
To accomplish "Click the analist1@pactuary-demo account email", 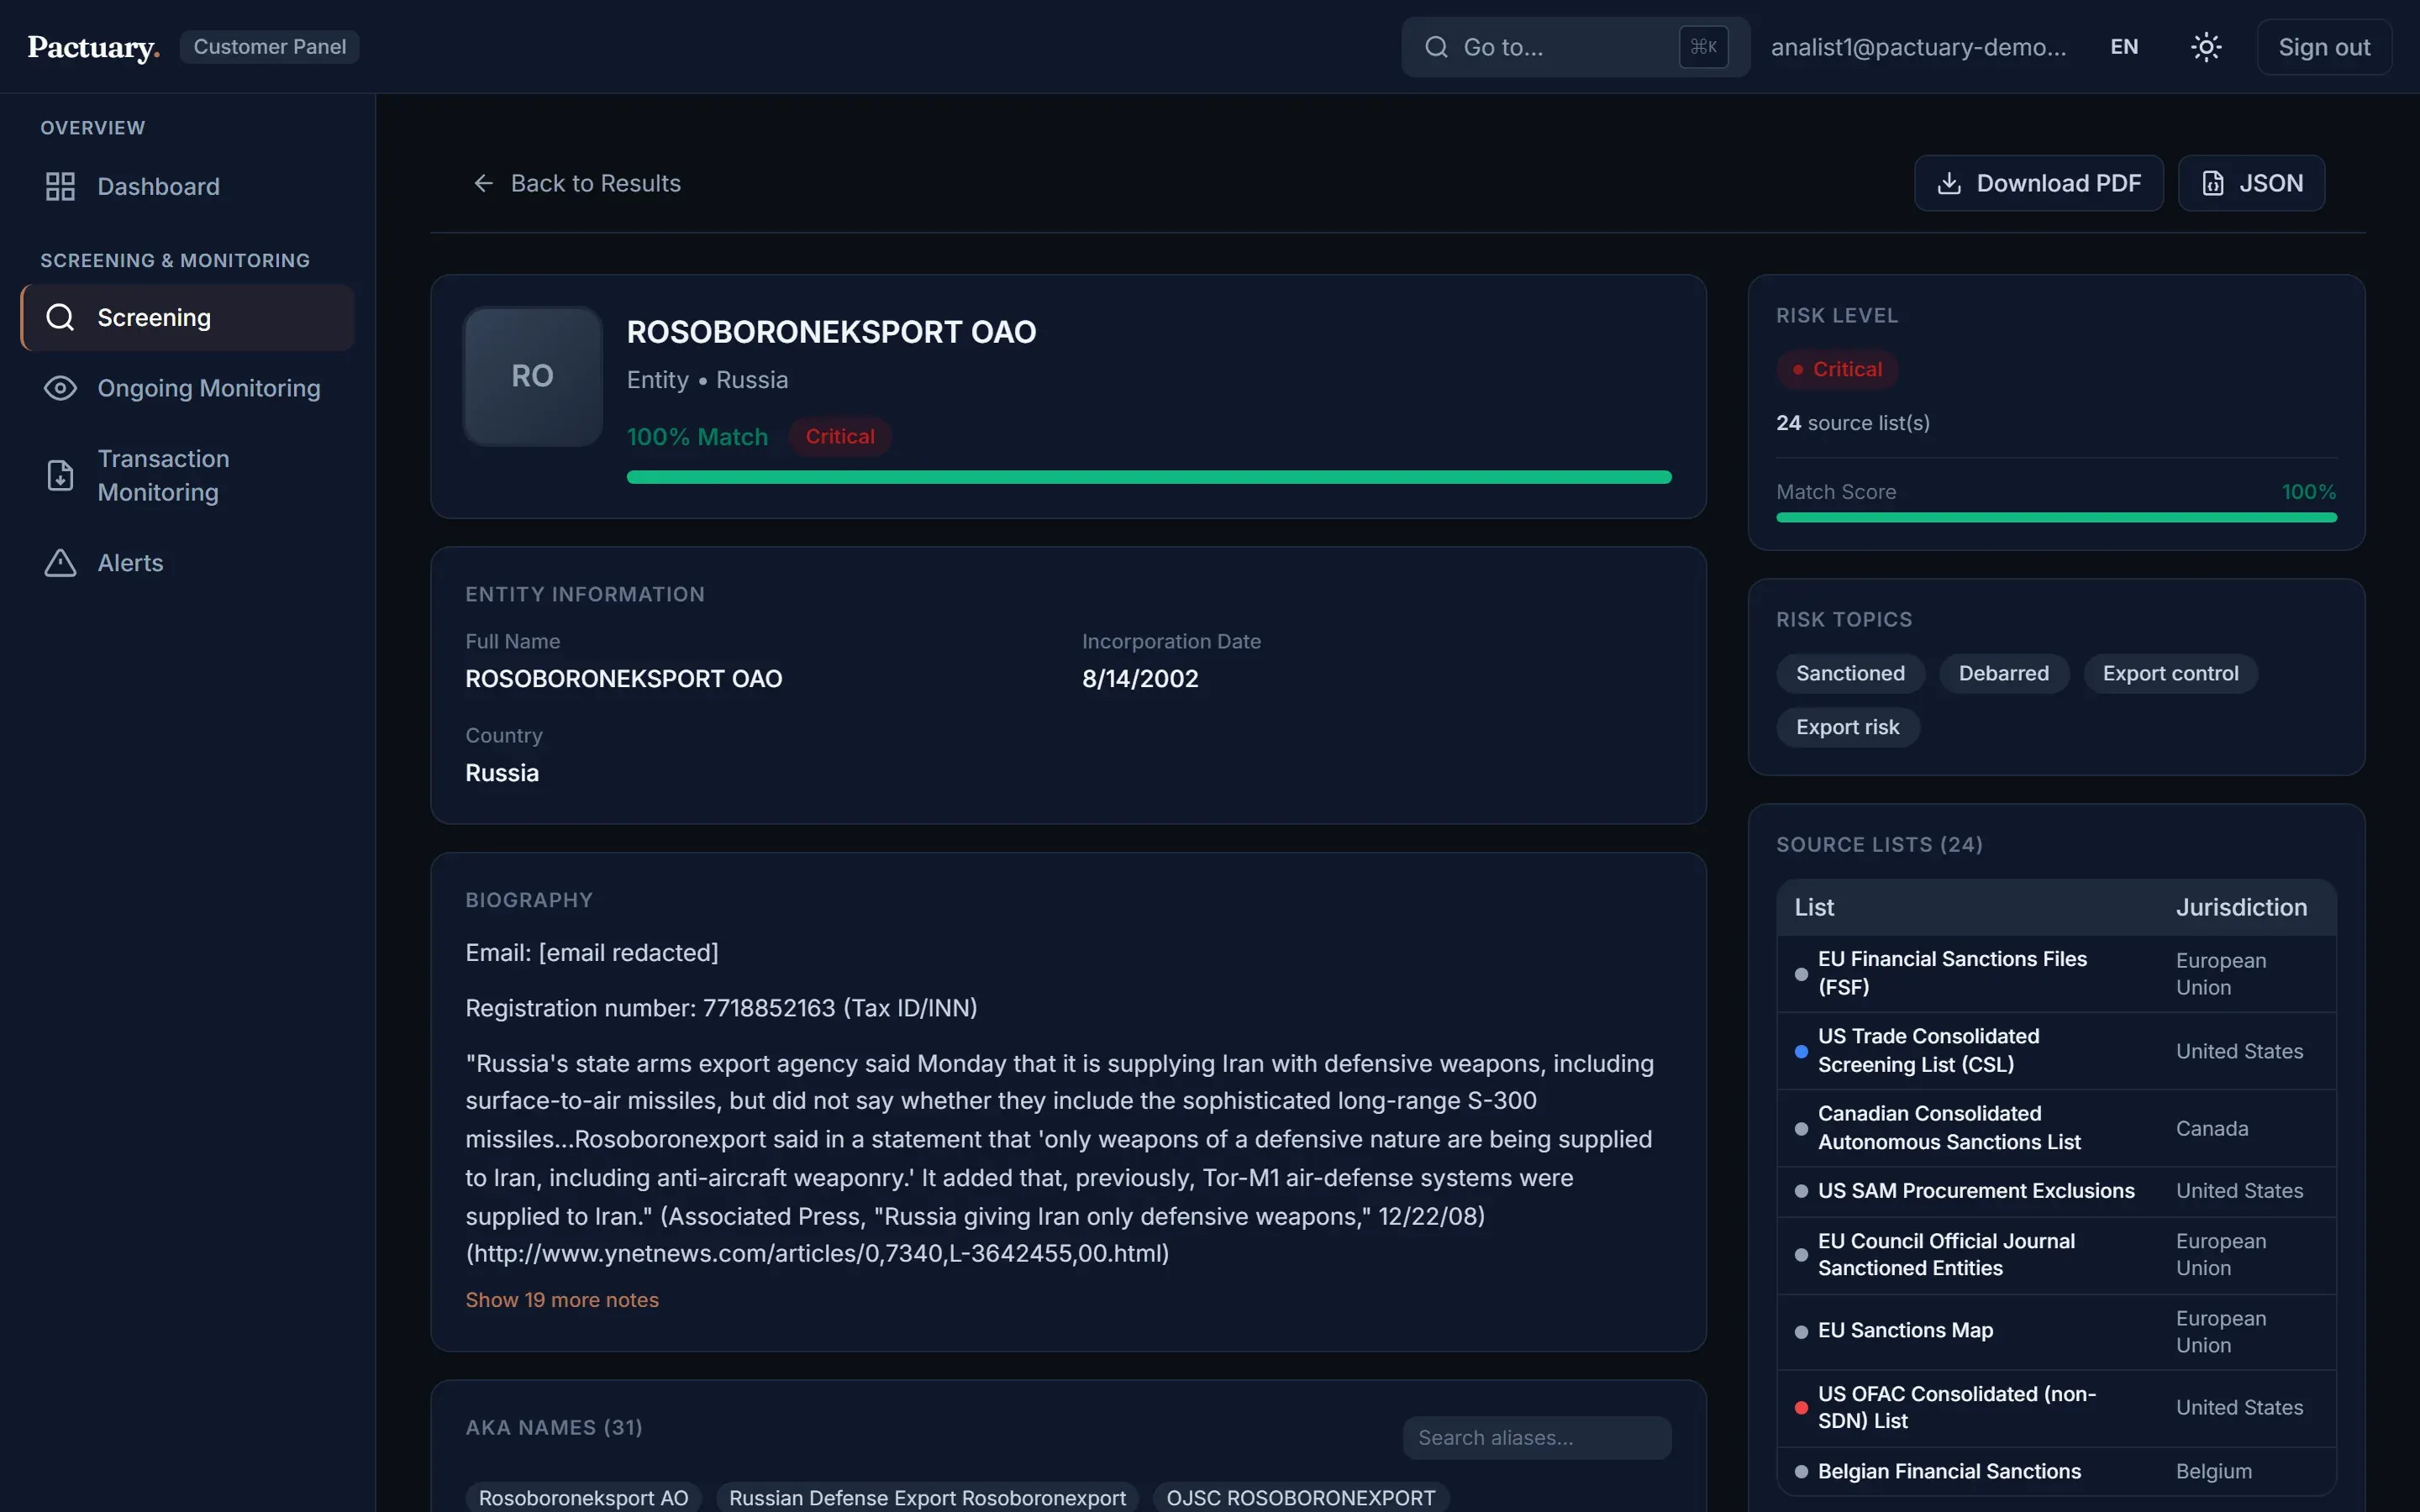I will pos(1918,47).
